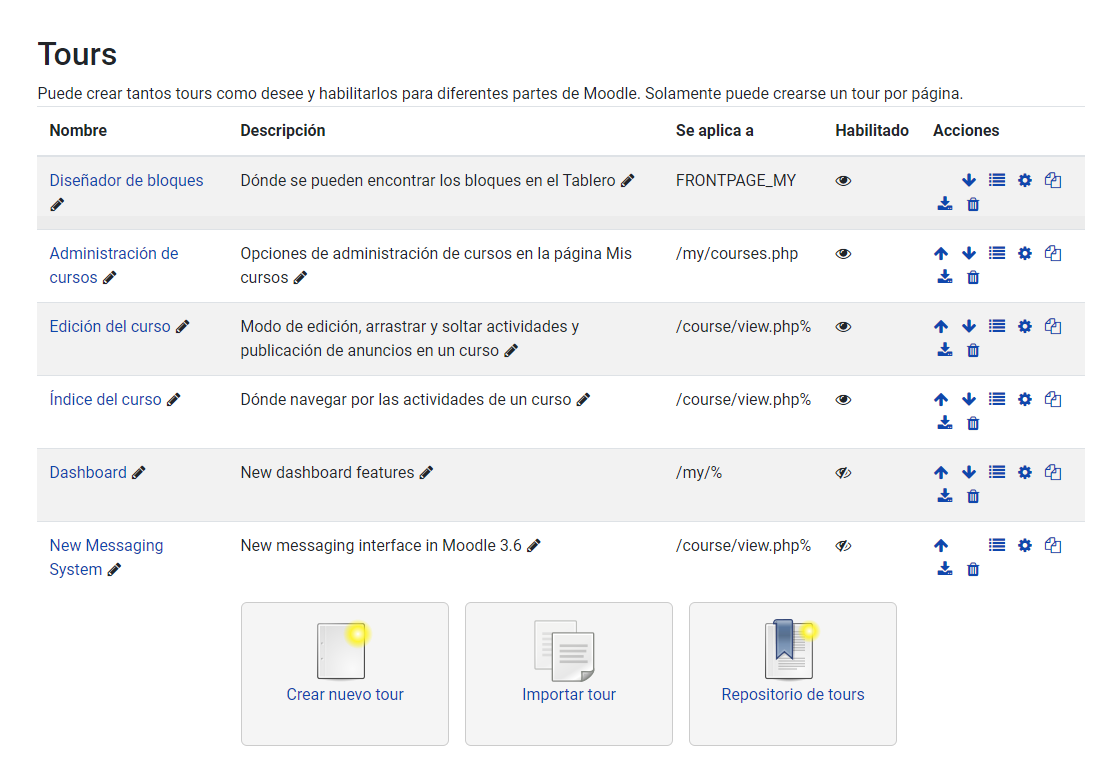Move Diseñador de bloques tour down
This screenshot has height=769, width=1119.
coord(968,181)
